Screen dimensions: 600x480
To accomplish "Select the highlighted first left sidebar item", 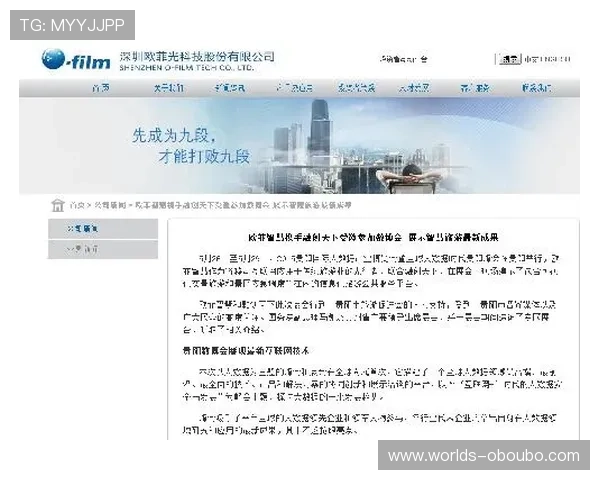I will pos(103,229).
